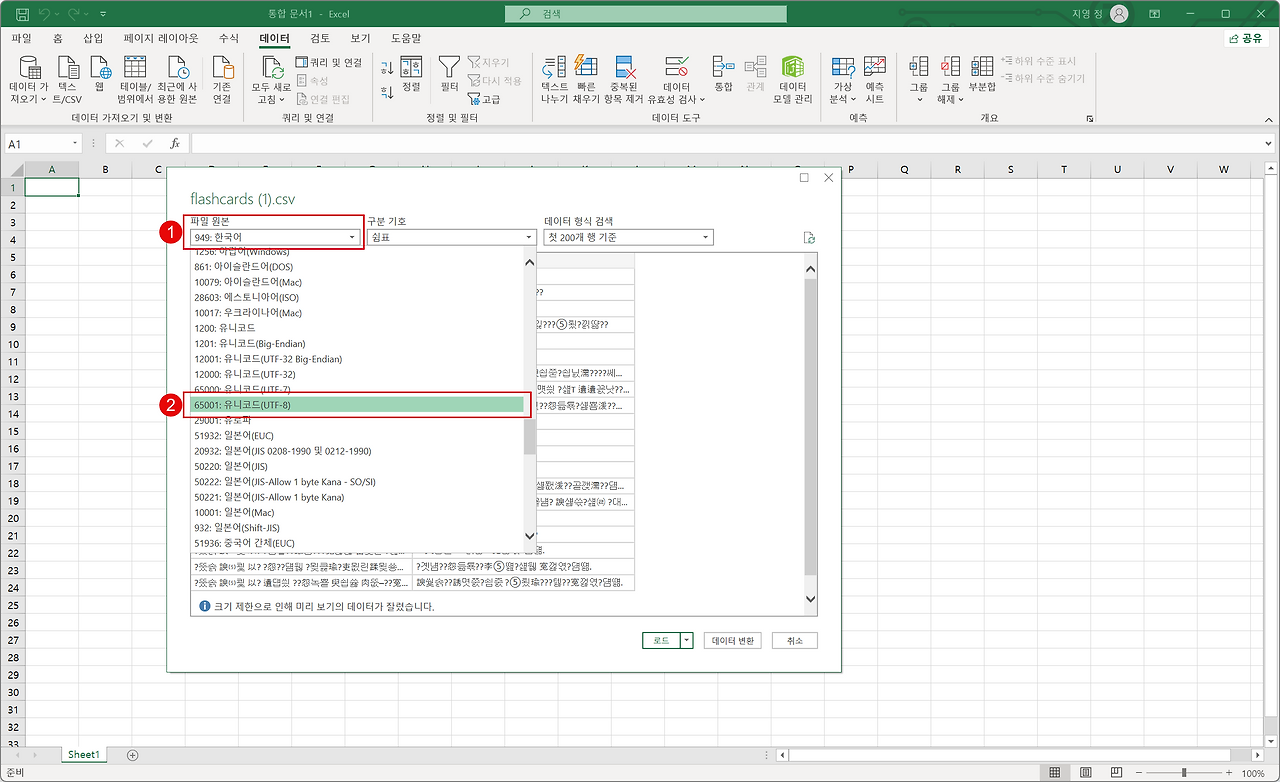The width and height of the screenshot is (1280, 782).
Task: Open the 로드 button dropdown arrow
Action: click(686, 641)
